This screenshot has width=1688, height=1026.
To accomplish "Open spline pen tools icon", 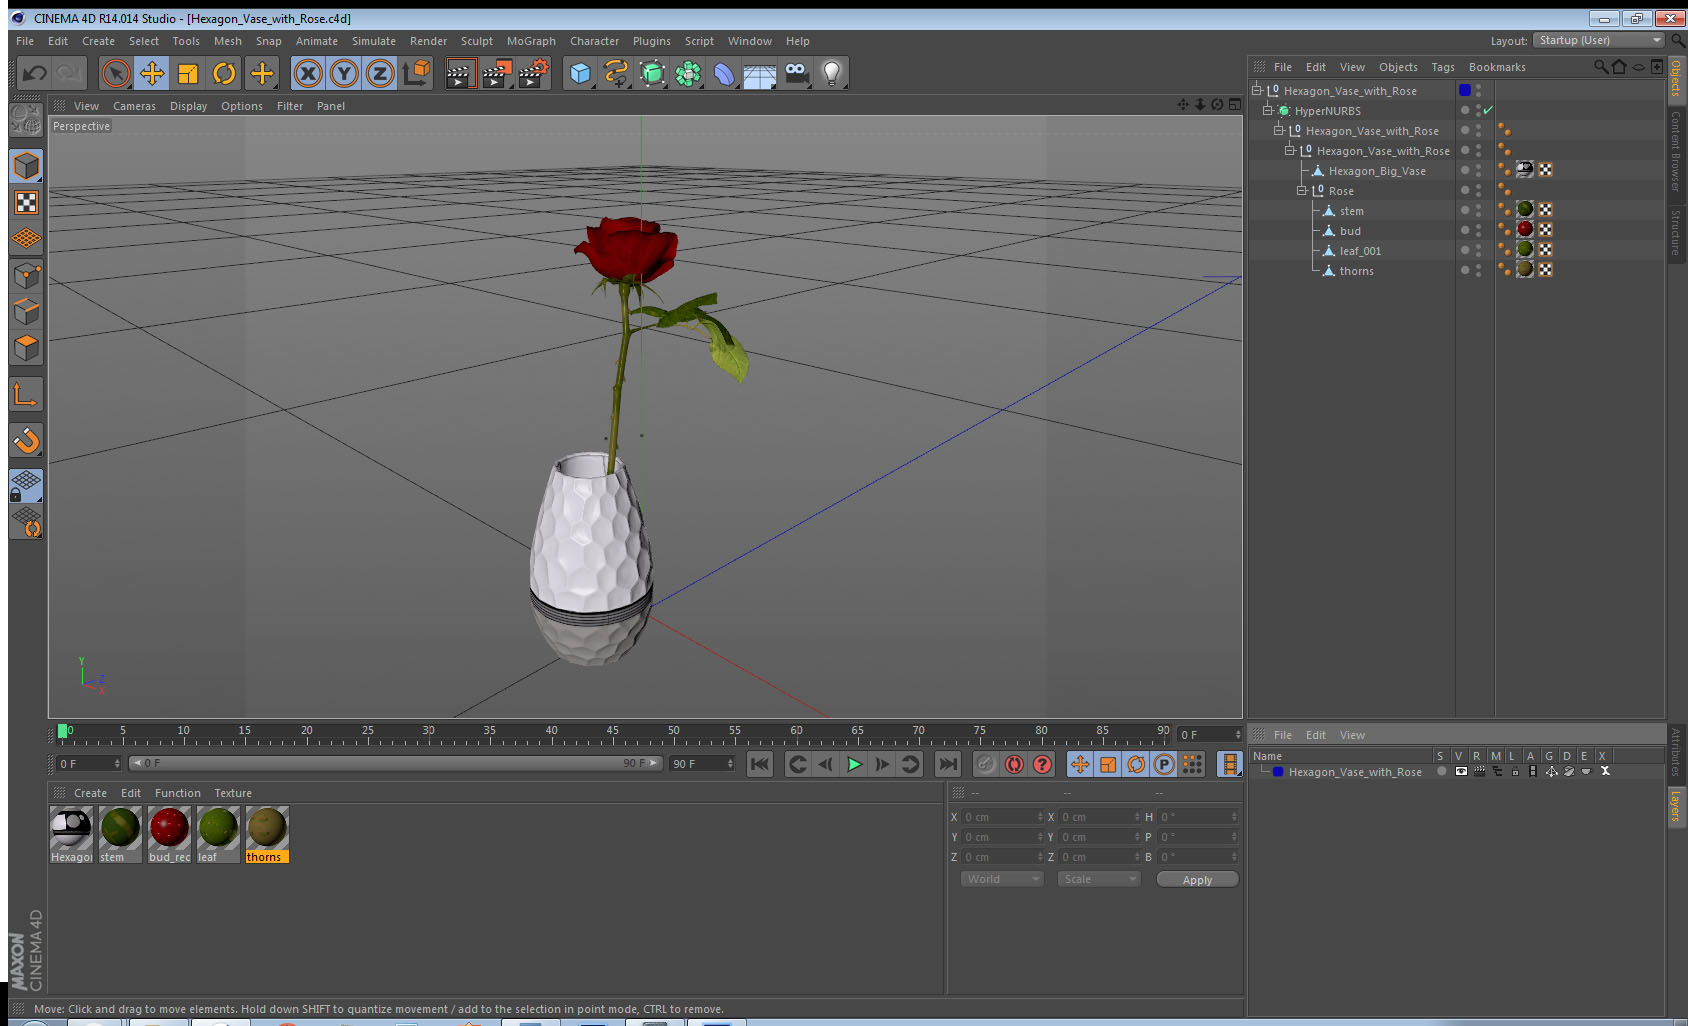I will click(x=616, y=73).
